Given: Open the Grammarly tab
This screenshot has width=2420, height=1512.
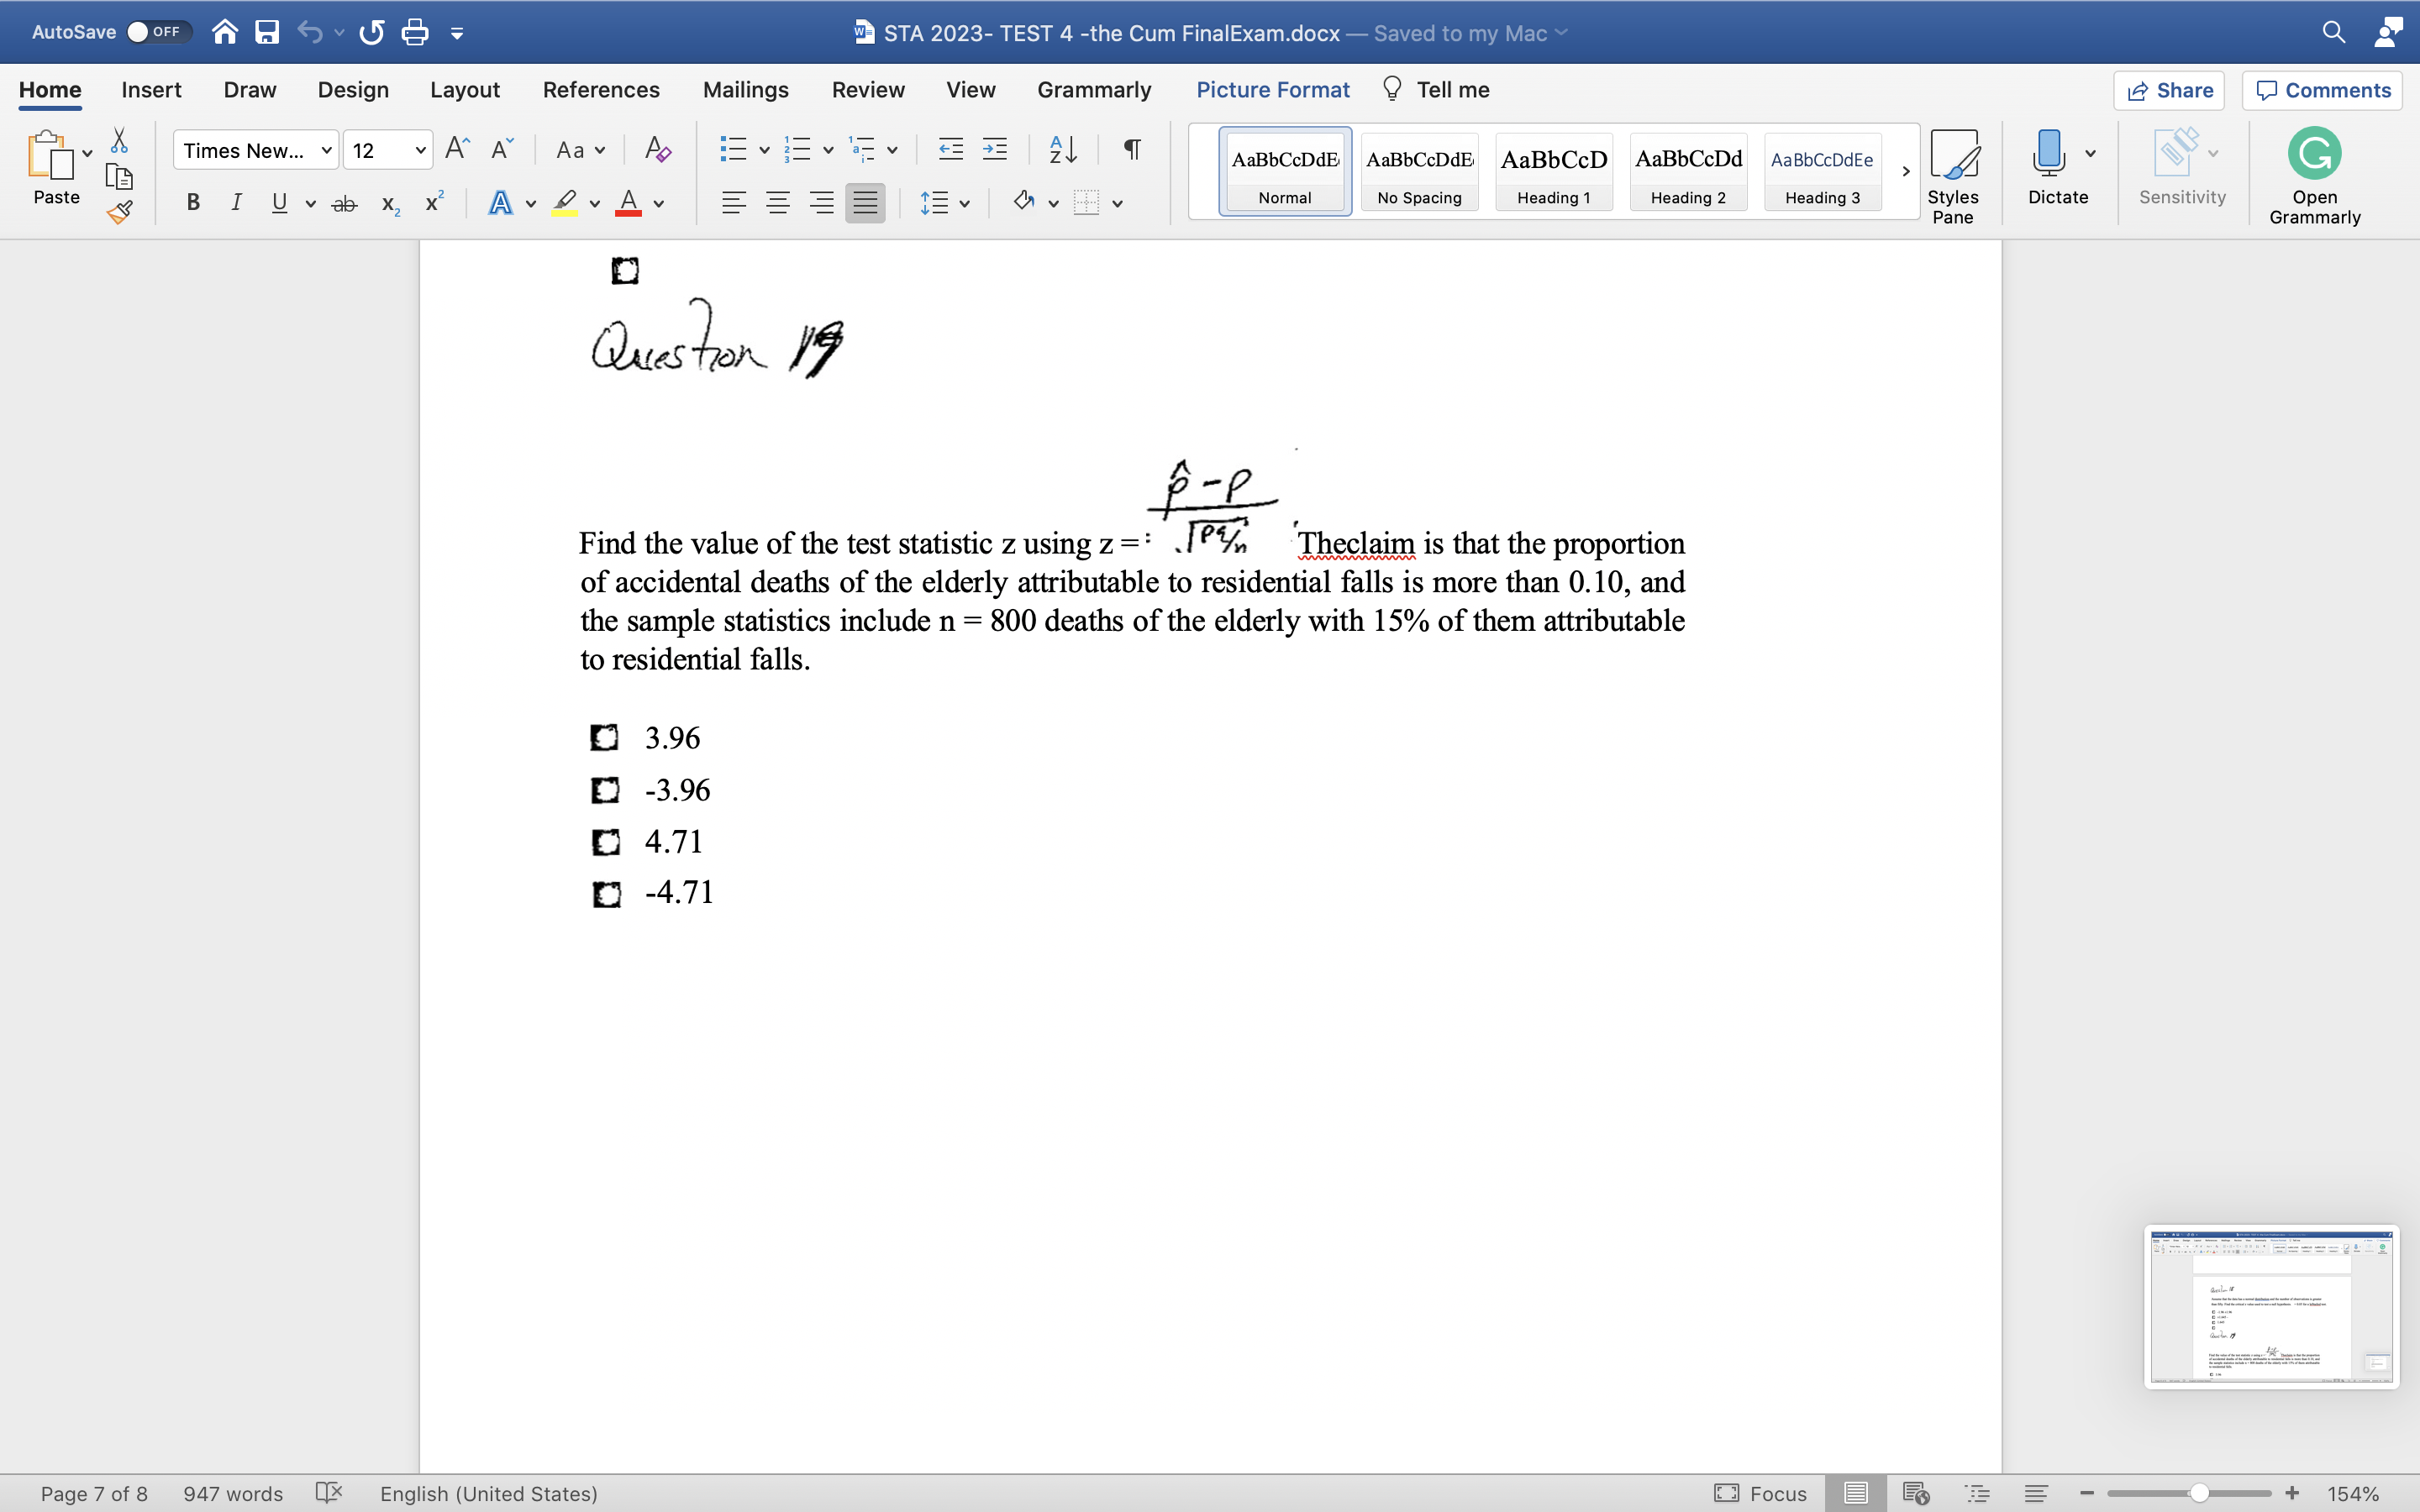Looking at the screenshot, I should [x=1093, y=89].
